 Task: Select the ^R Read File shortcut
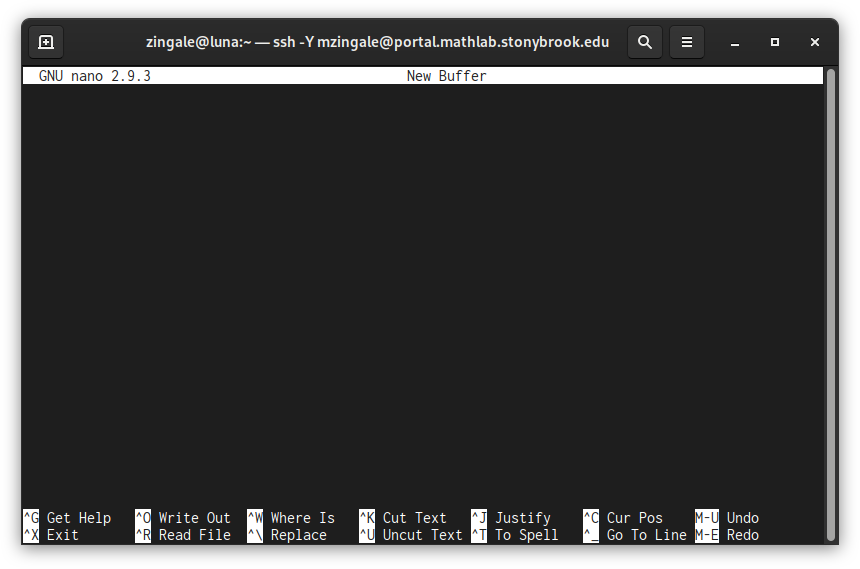(183, 535)
